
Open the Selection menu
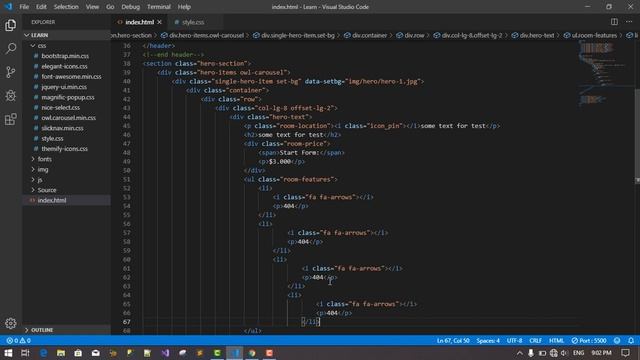tap(66, 7)
